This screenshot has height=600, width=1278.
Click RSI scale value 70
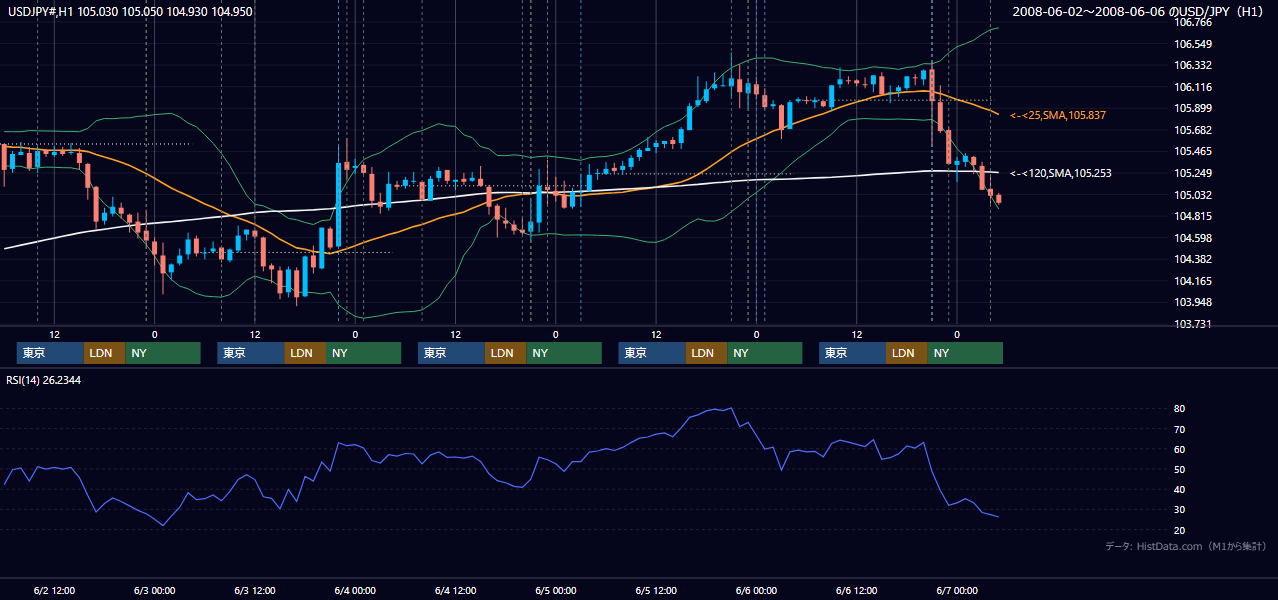click(x=1180, y=429)
